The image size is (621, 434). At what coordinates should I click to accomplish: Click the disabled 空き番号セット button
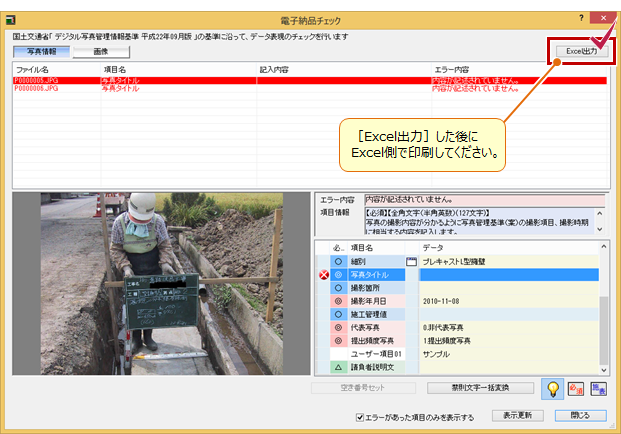(x=363, y=388)
